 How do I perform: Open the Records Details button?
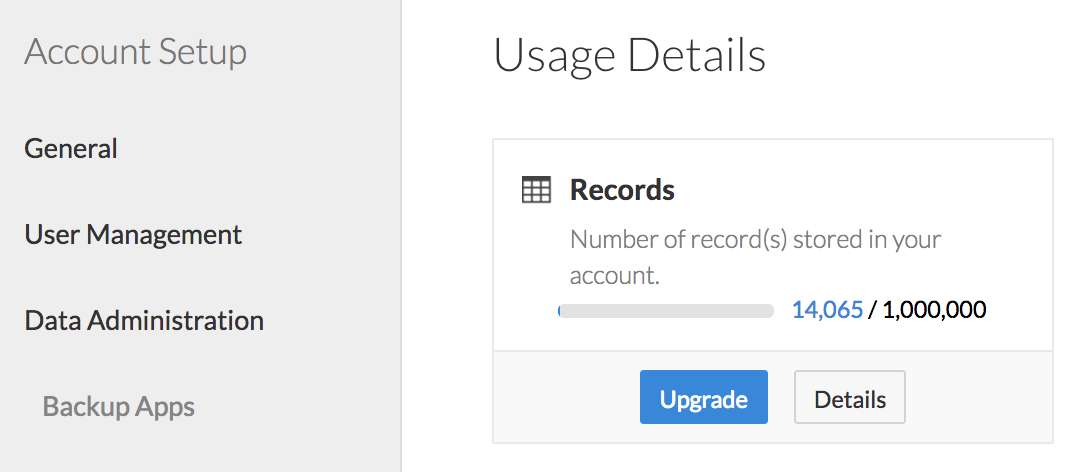pos(850,397)
